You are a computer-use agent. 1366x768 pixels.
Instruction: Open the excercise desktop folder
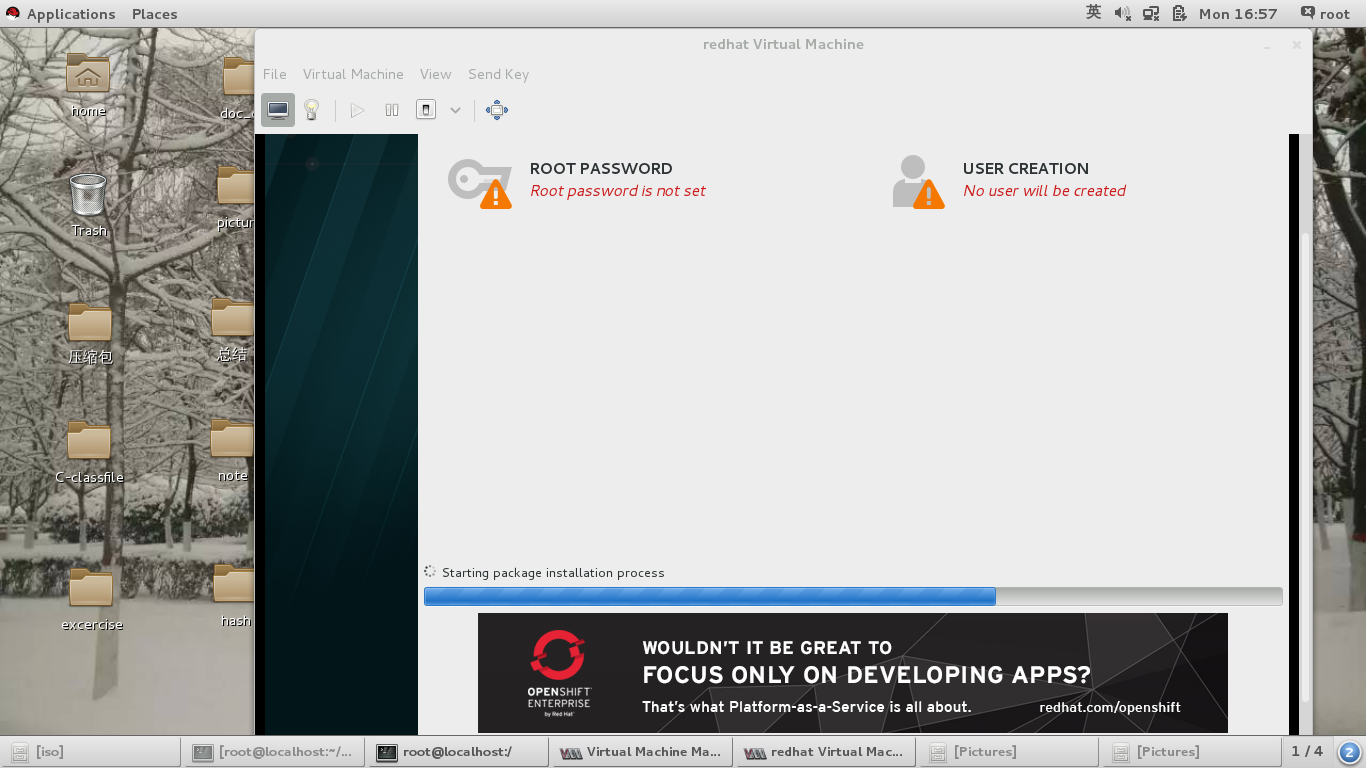pos(91,599)
